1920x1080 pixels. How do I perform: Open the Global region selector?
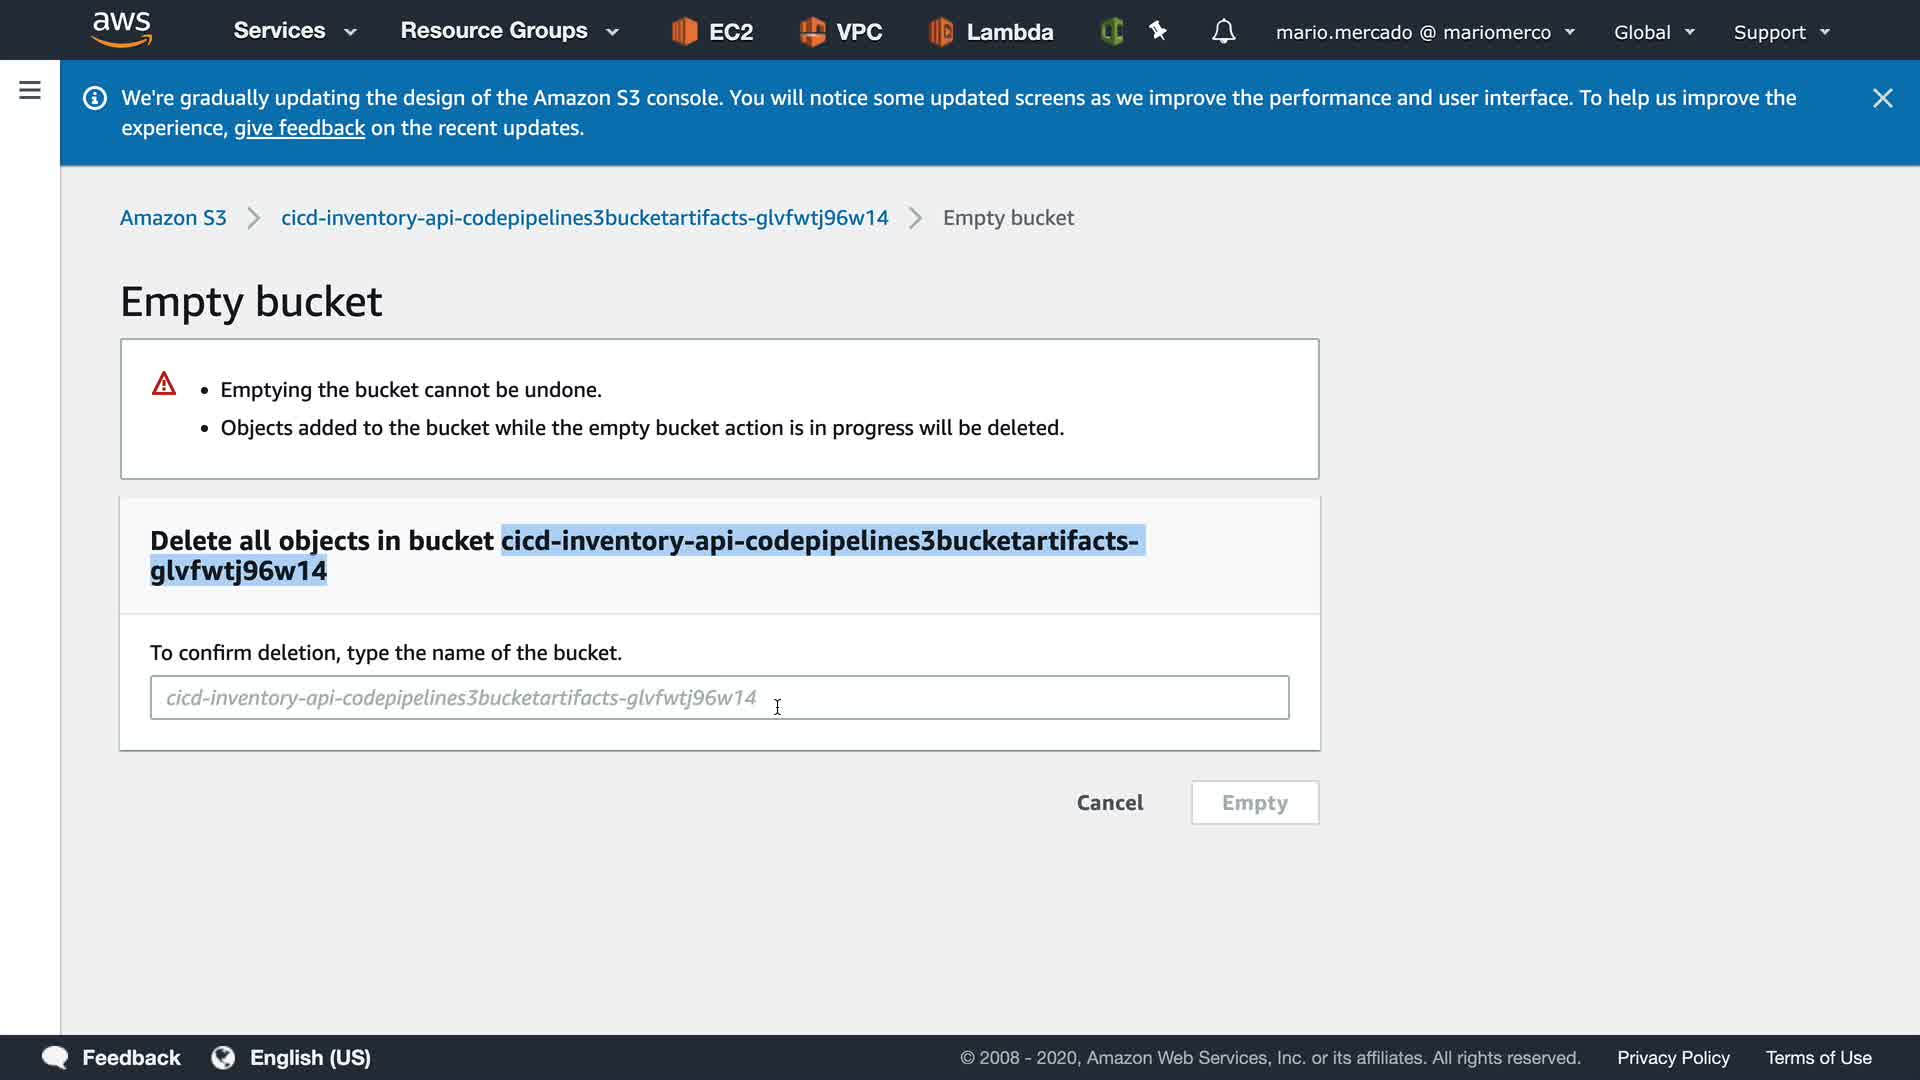[1654, 32]
